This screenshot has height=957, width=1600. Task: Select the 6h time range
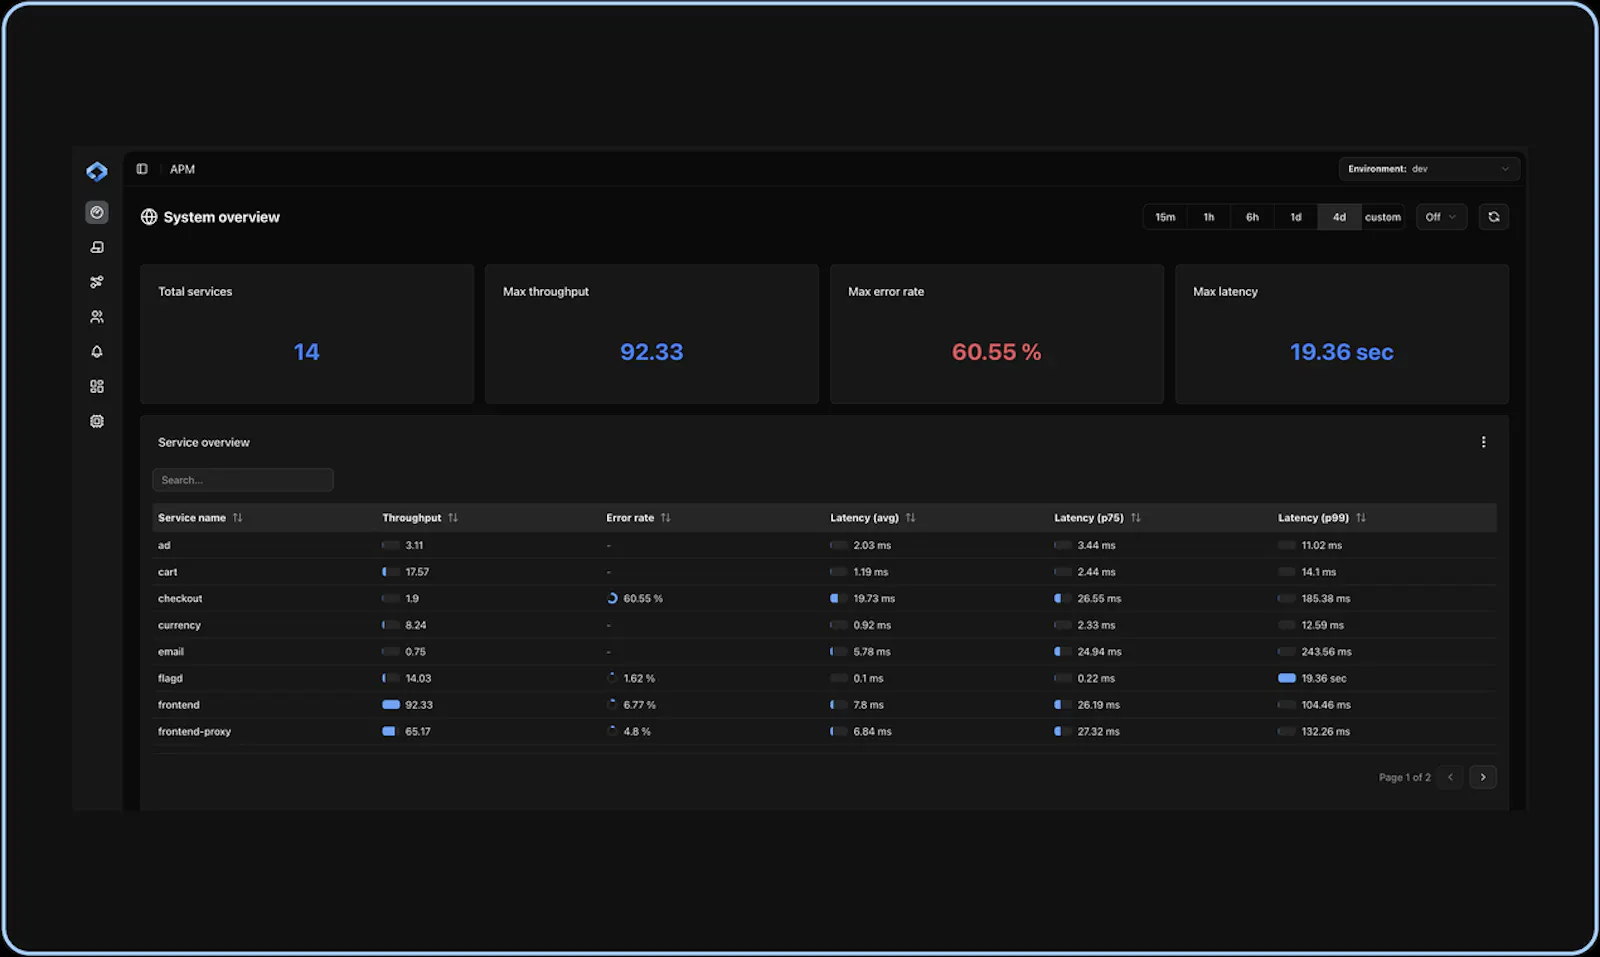pyautogui.click(x=1252, y=217)
